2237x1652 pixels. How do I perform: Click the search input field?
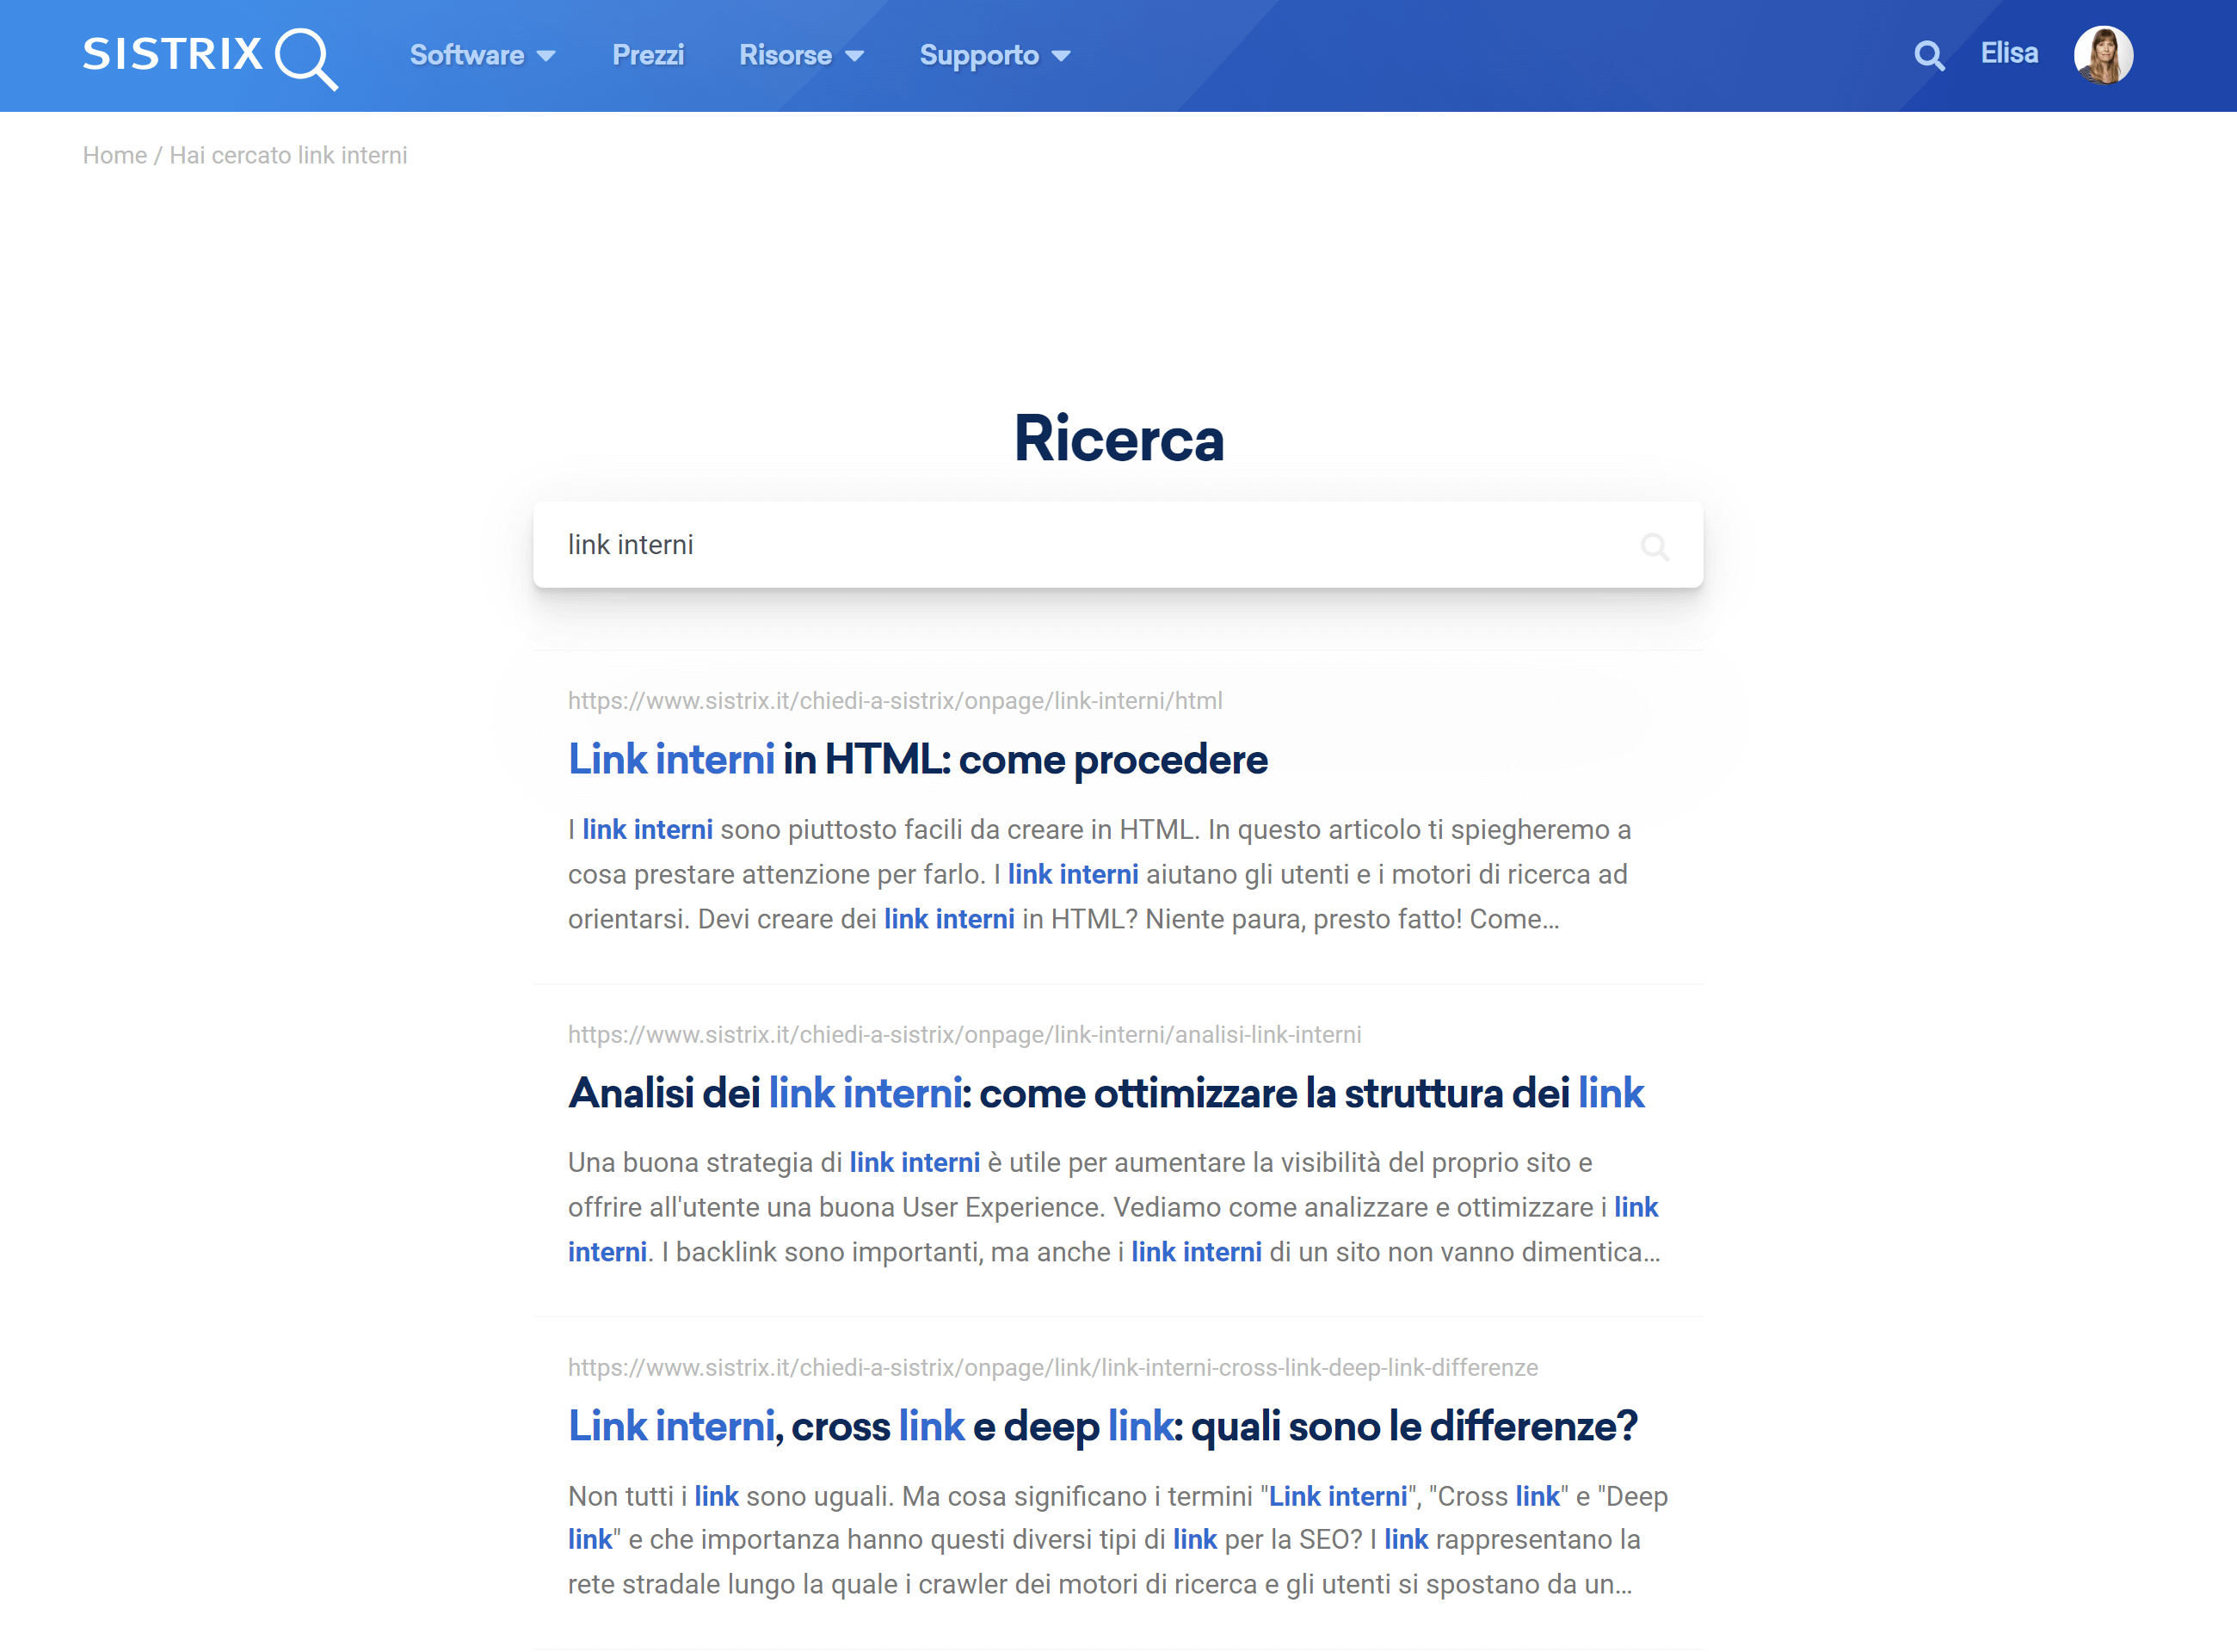(x=1118, y=546)
